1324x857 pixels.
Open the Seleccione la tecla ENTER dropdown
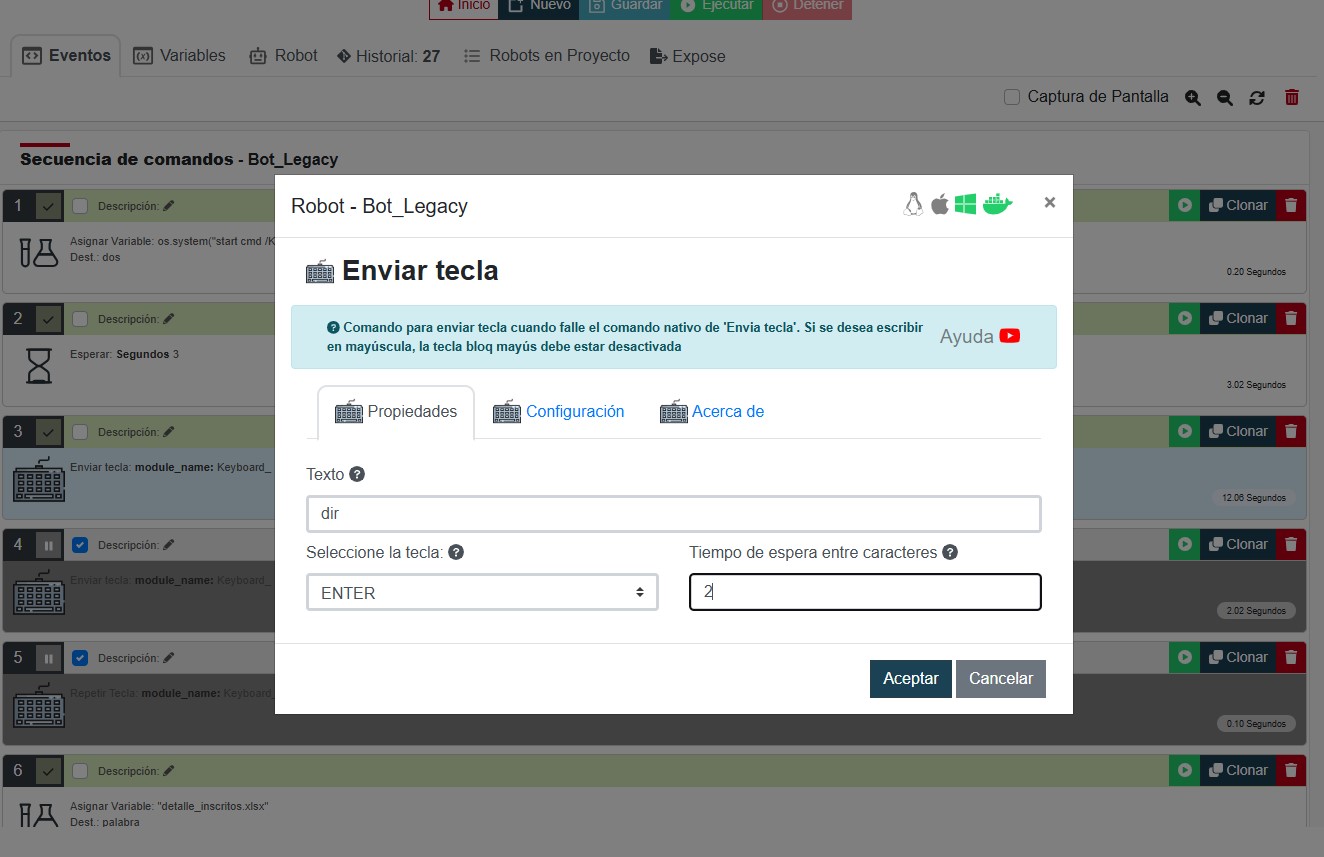click(x=482, y=592)
